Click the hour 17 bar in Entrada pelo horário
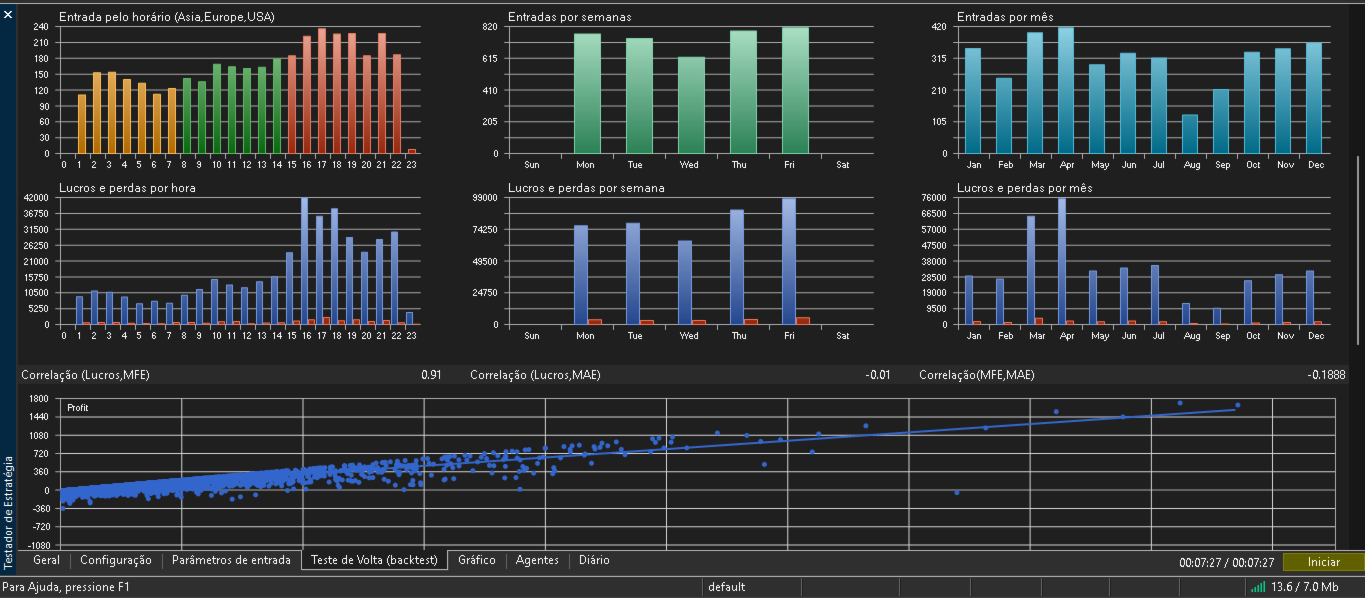The image size is (1365, 598). 322,91
